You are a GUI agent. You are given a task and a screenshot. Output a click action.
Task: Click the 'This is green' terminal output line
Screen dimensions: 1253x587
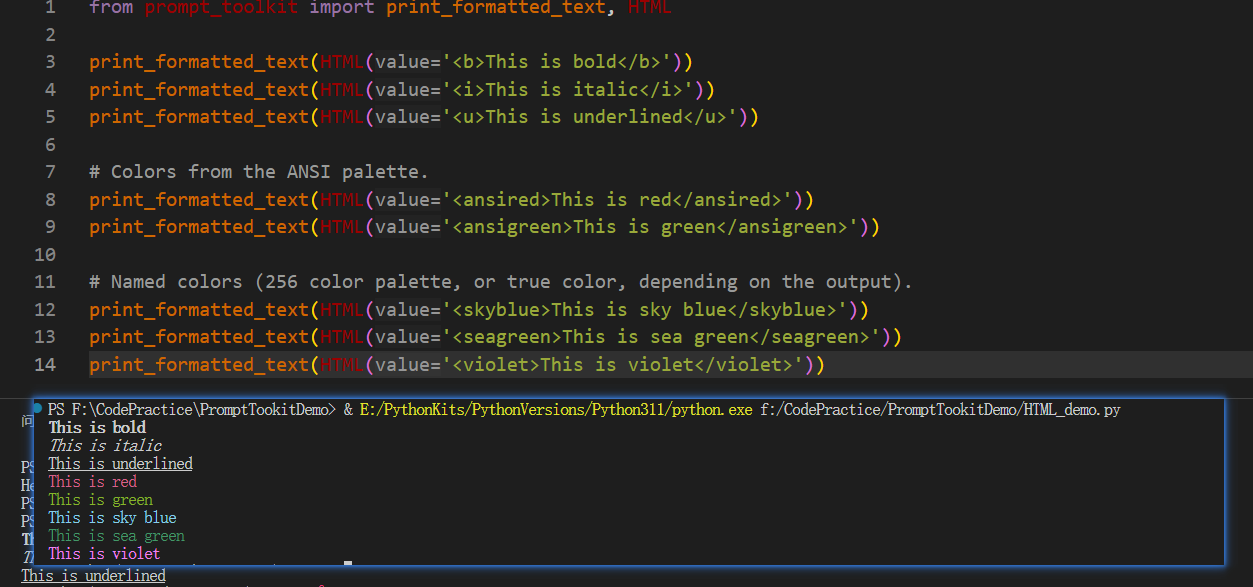click(x=100, y=500)
